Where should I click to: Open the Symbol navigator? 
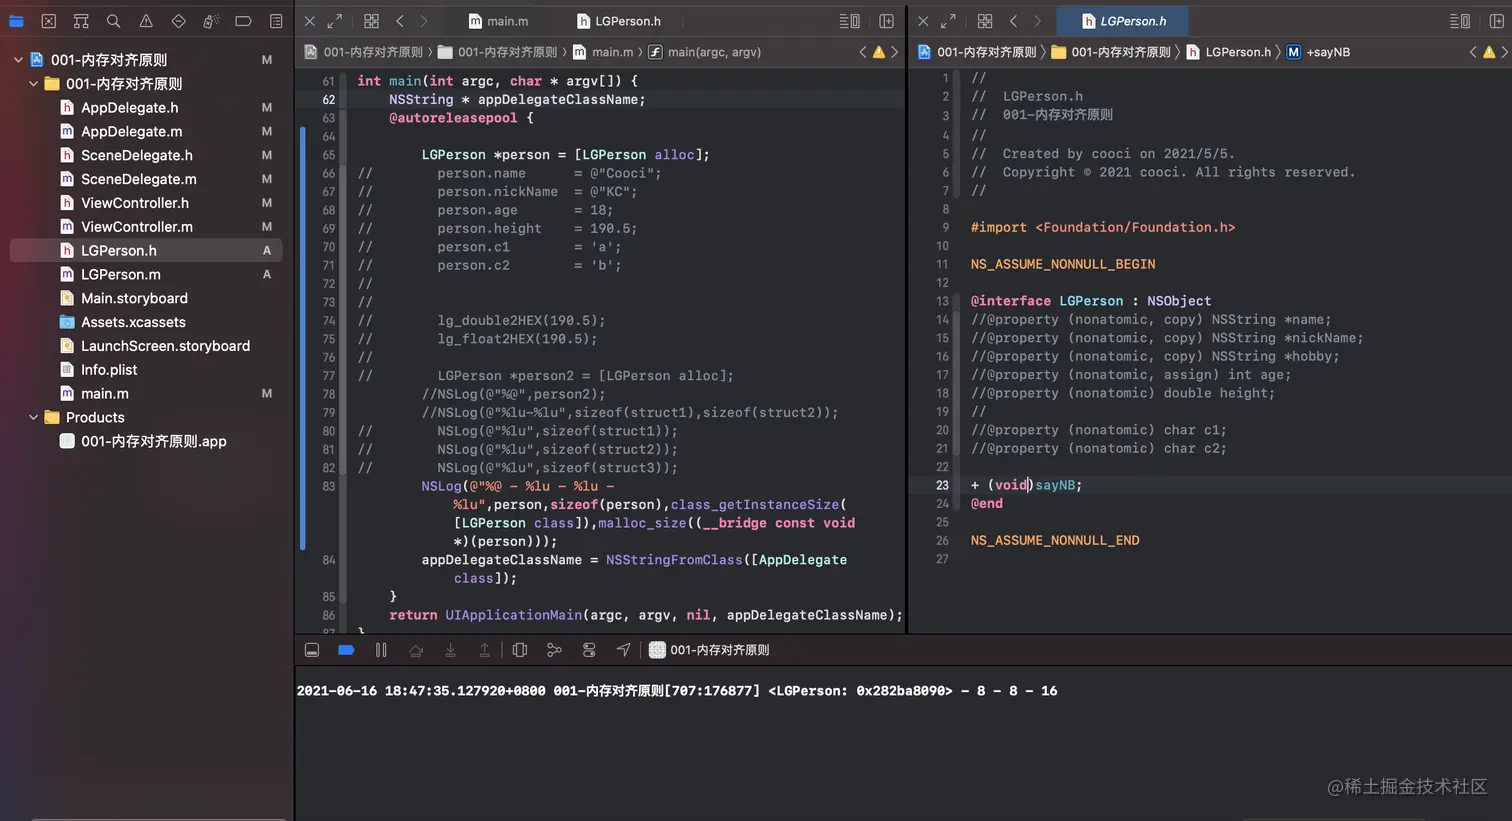[x=81, y=21]
